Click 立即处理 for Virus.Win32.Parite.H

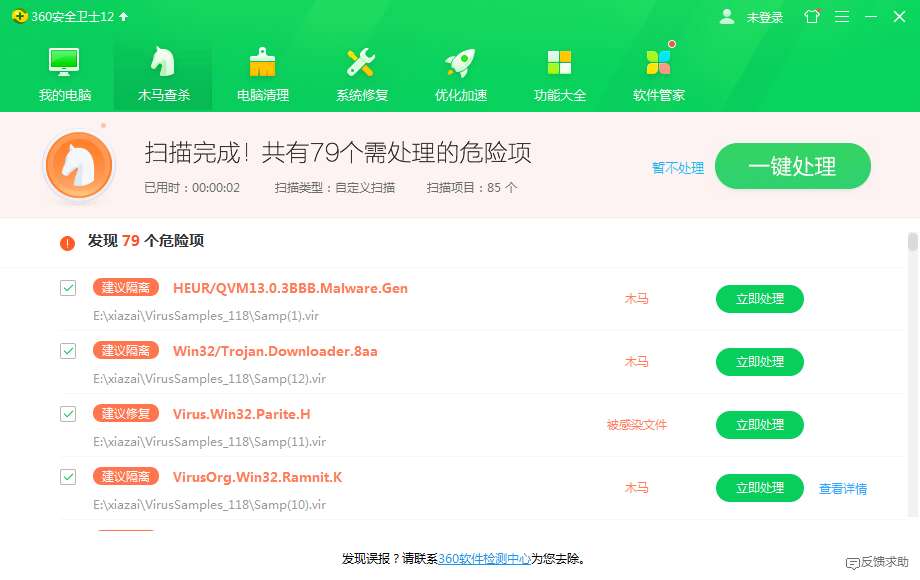(760, 425)
